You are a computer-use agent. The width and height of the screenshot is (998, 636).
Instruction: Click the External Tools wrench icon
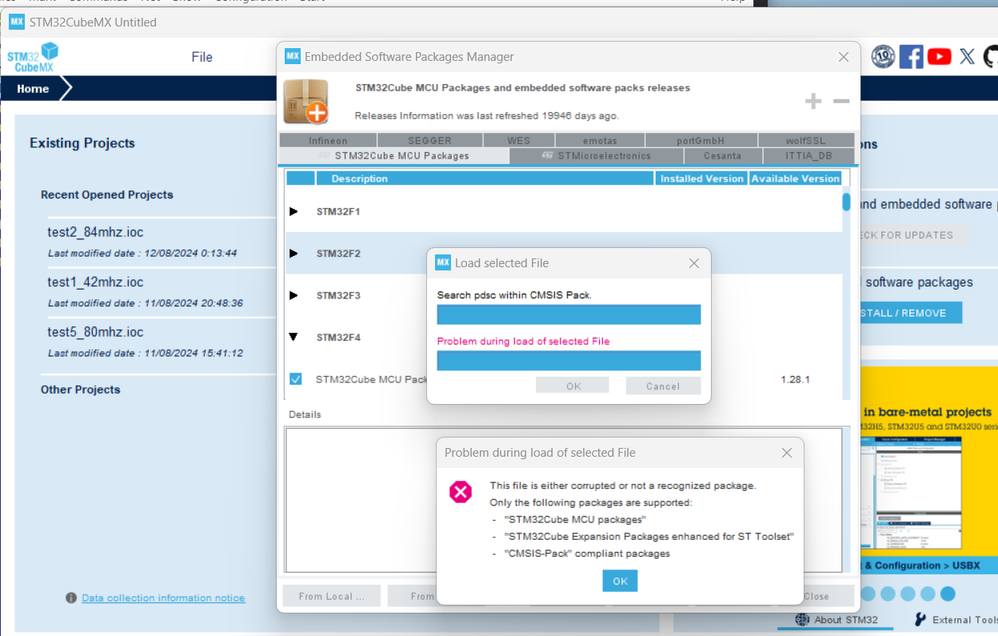920,619
